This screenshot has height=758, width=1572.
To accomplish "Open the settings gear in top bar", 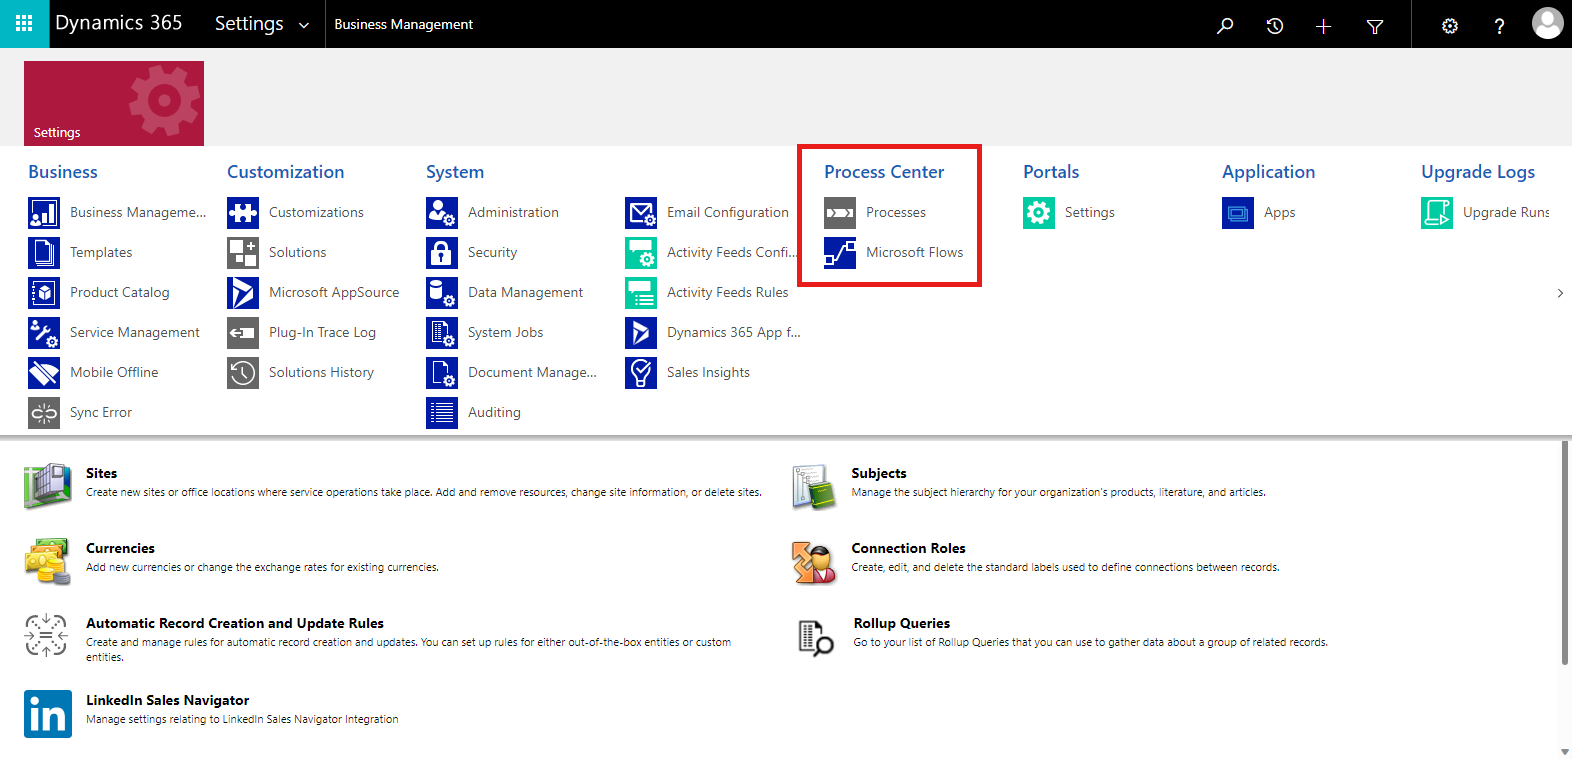I will 1450,26.
